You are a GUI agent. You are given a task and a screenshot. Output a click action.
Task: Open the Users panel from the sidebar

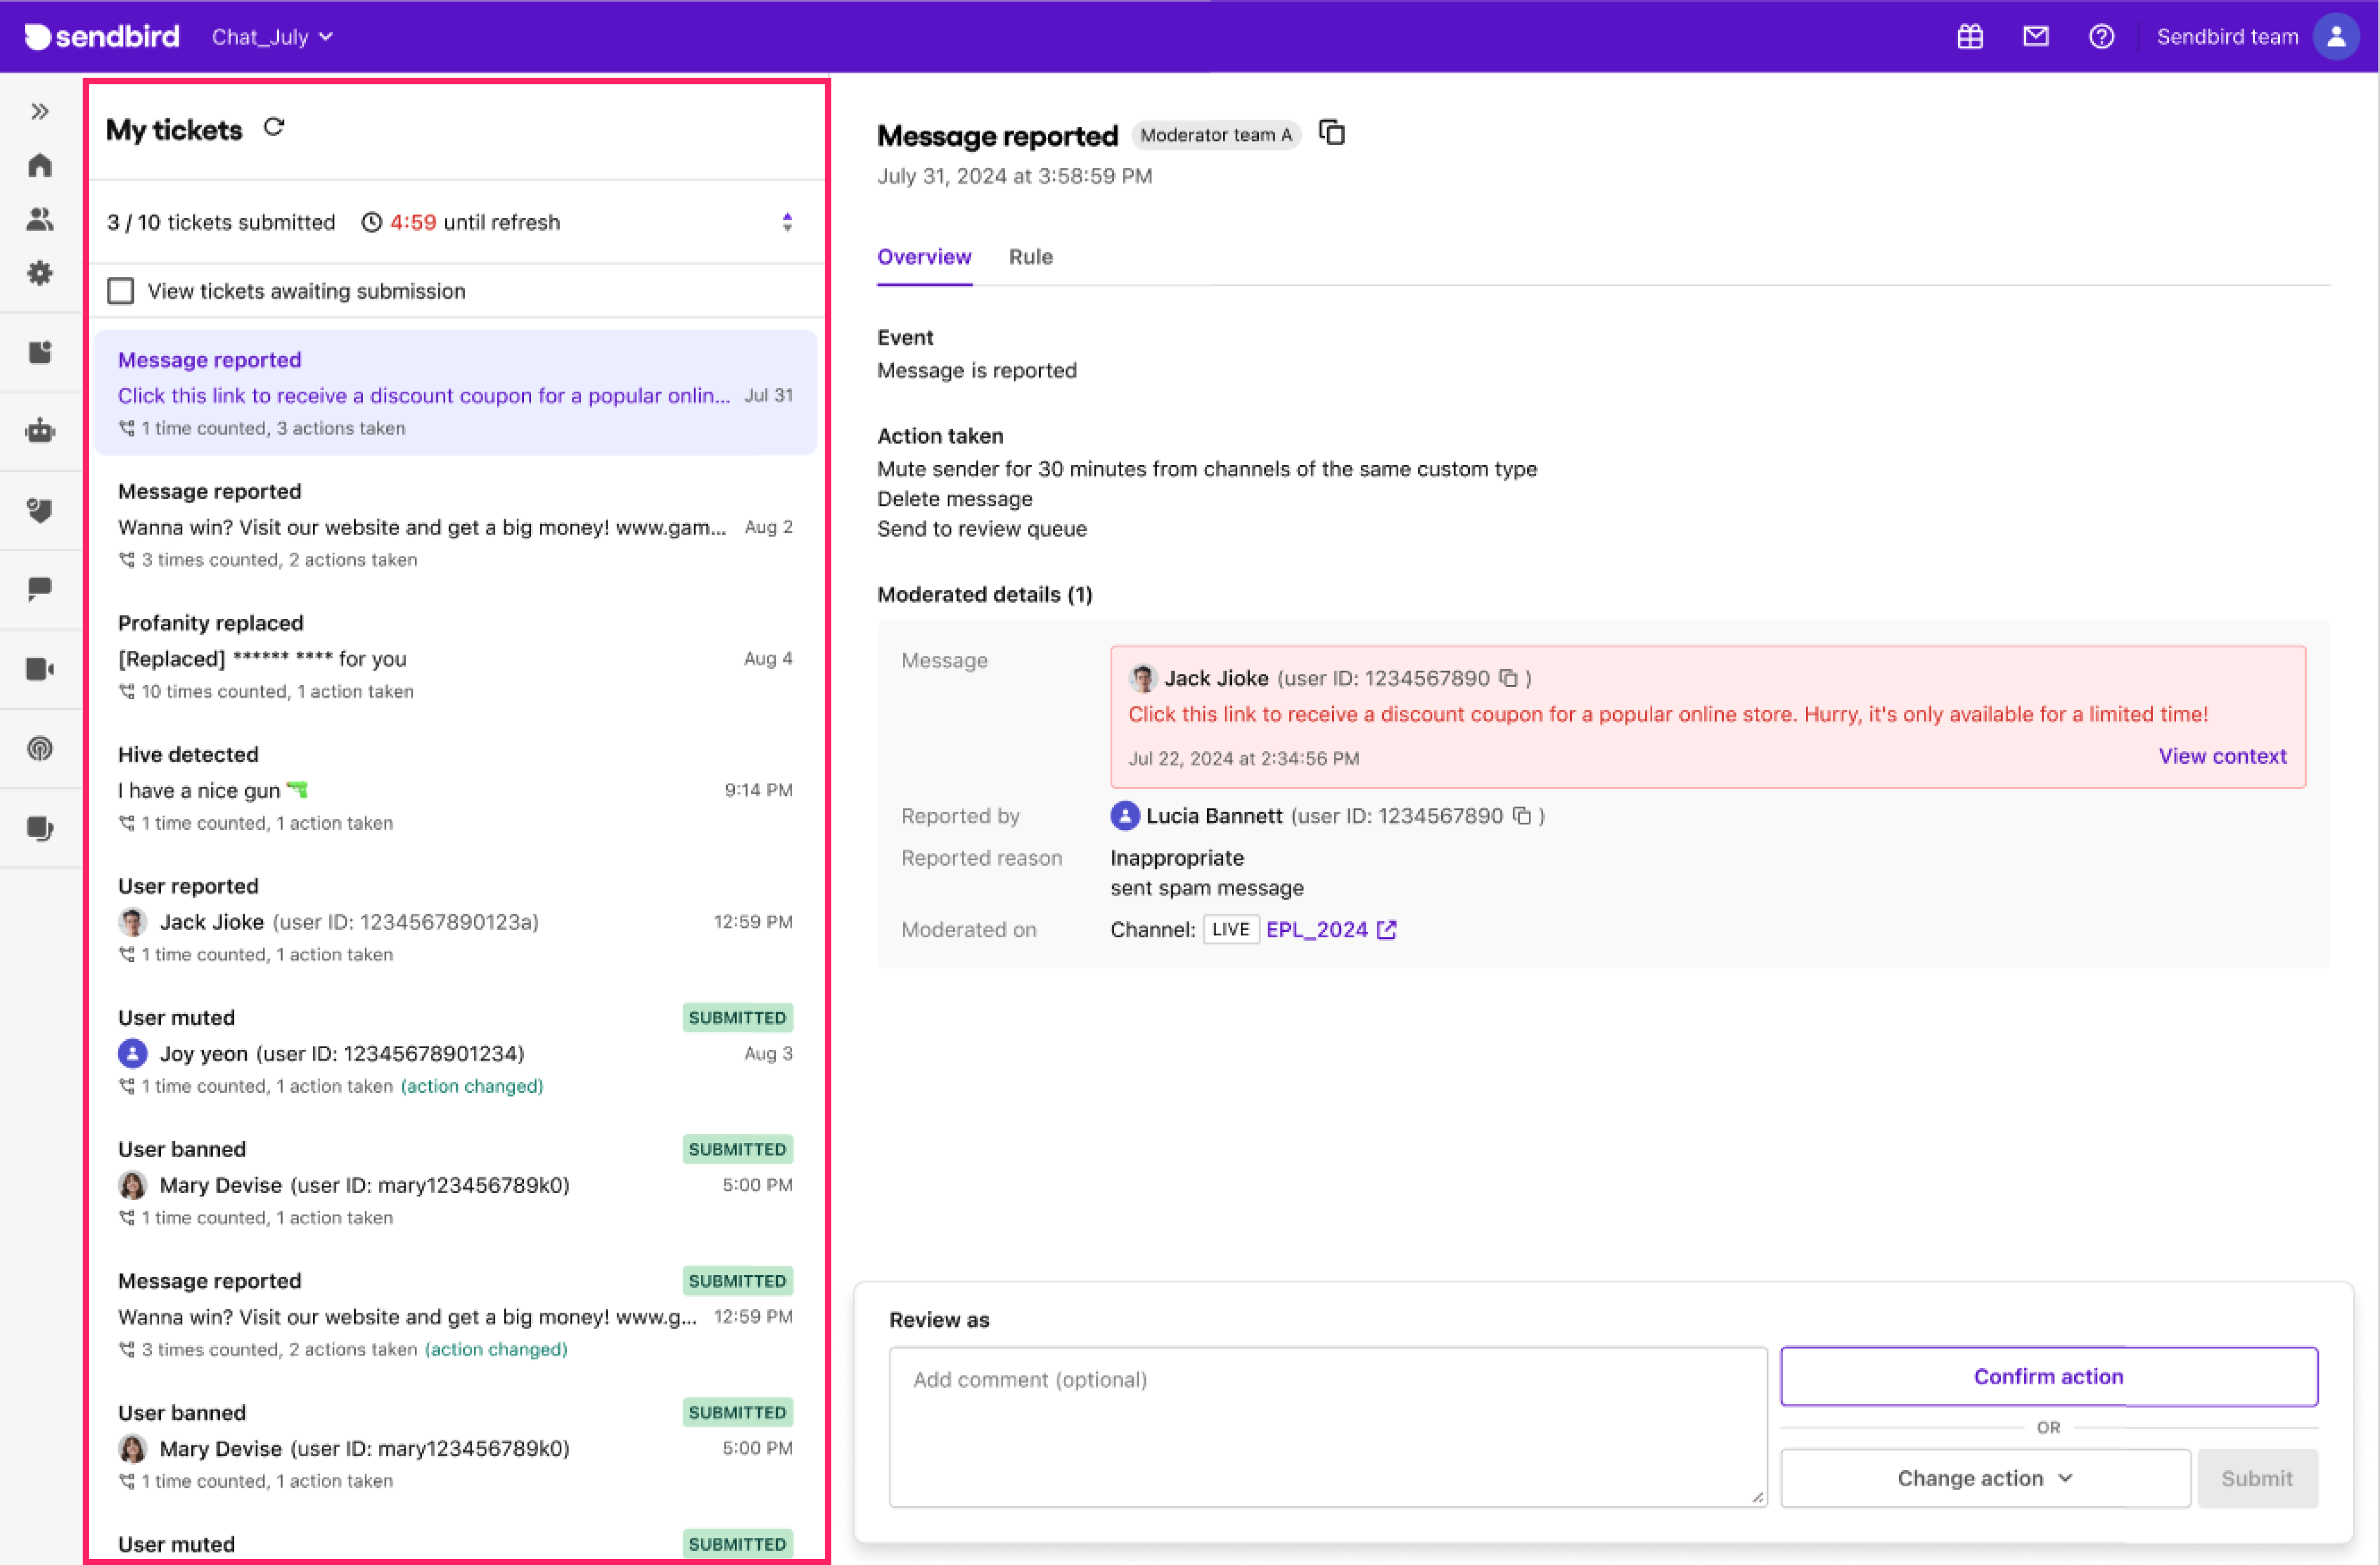click(x=40, y=219)
